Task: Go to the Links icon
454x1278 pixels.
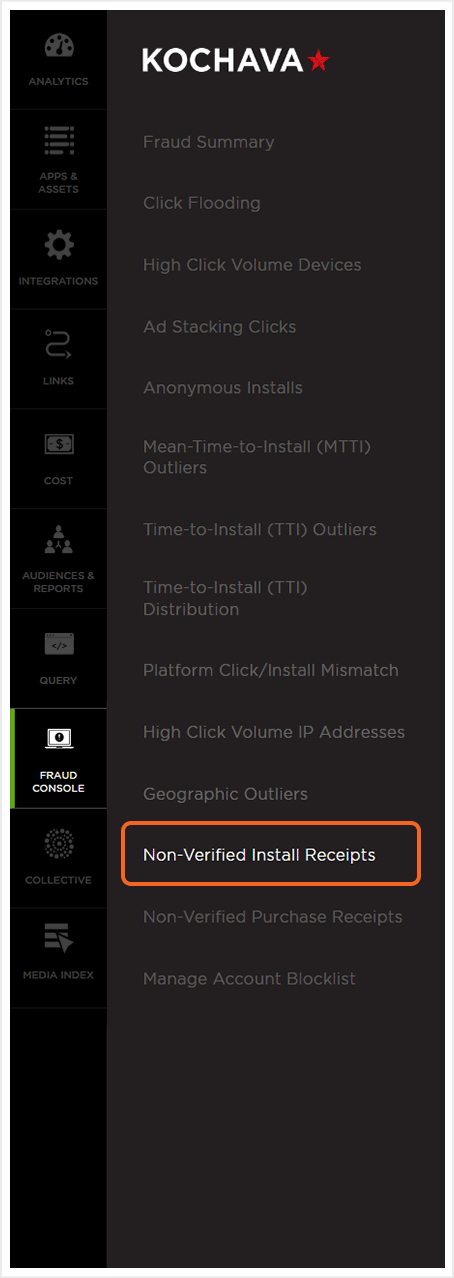Action: (x=59, y=345)
